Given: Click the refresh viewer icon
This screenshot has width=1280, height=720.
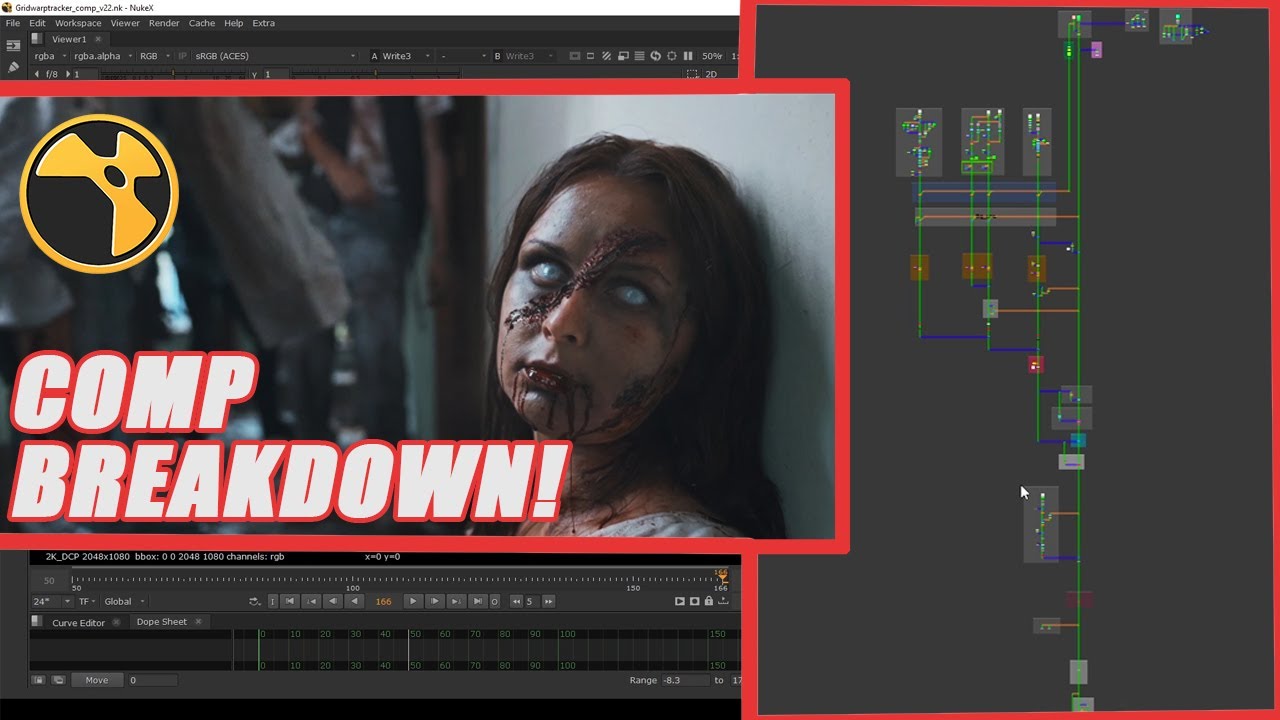Looking at the screenshot, I should pyautogui.click(x=656, y=56).
